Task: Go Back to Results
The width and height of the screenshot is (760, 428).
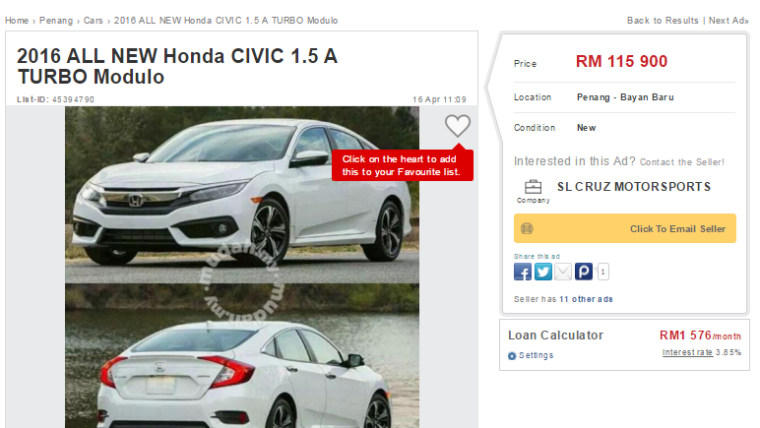Action: click(663, 20)
